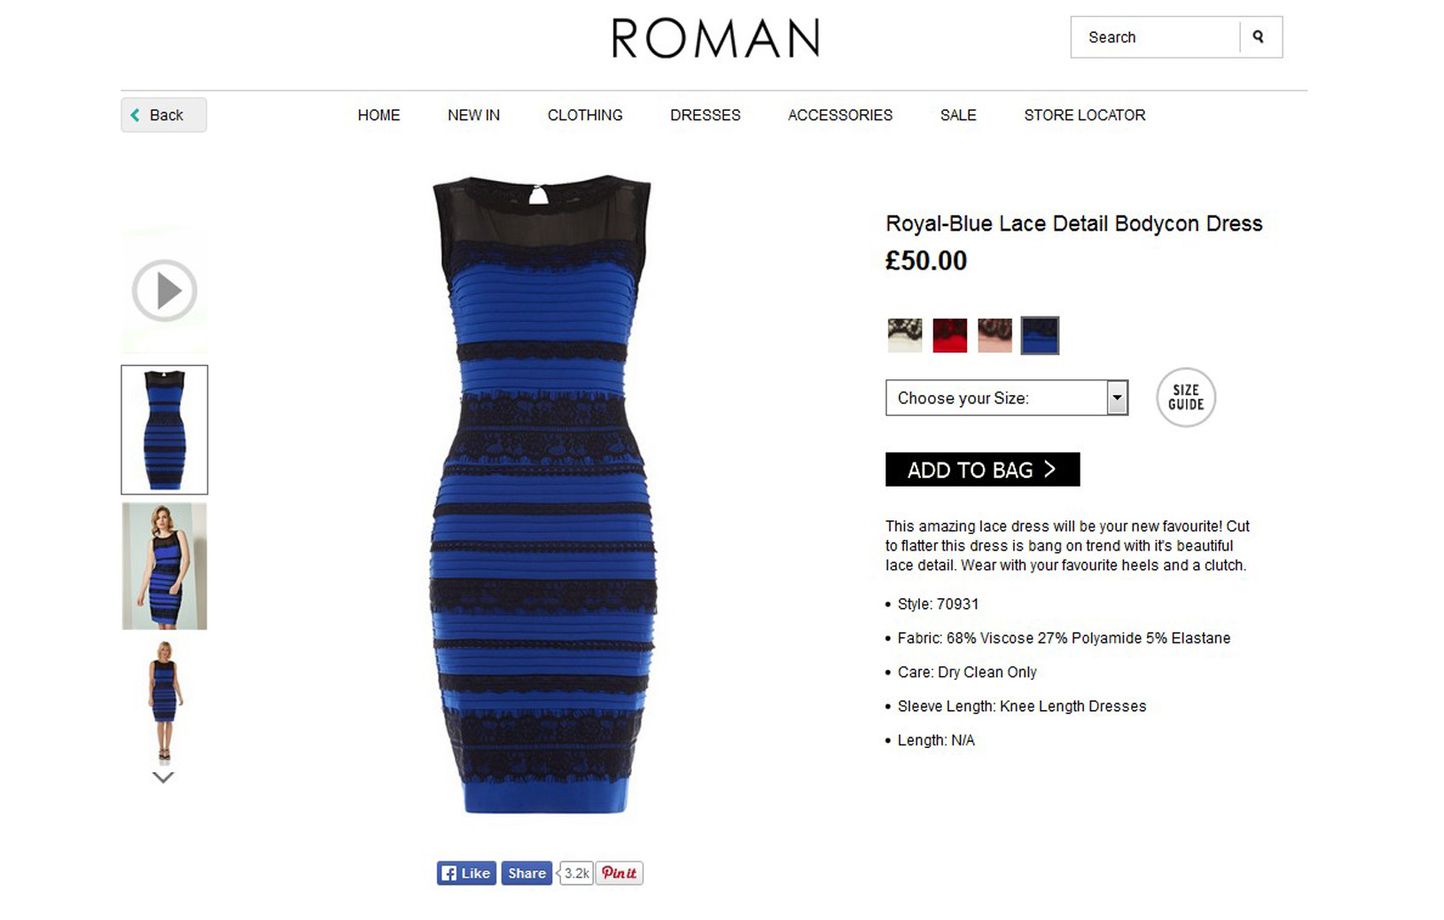Play the product video thumbnail
Image resolution: width=1444 pixels, height=920 pixels.
click(x=164, y=291)
